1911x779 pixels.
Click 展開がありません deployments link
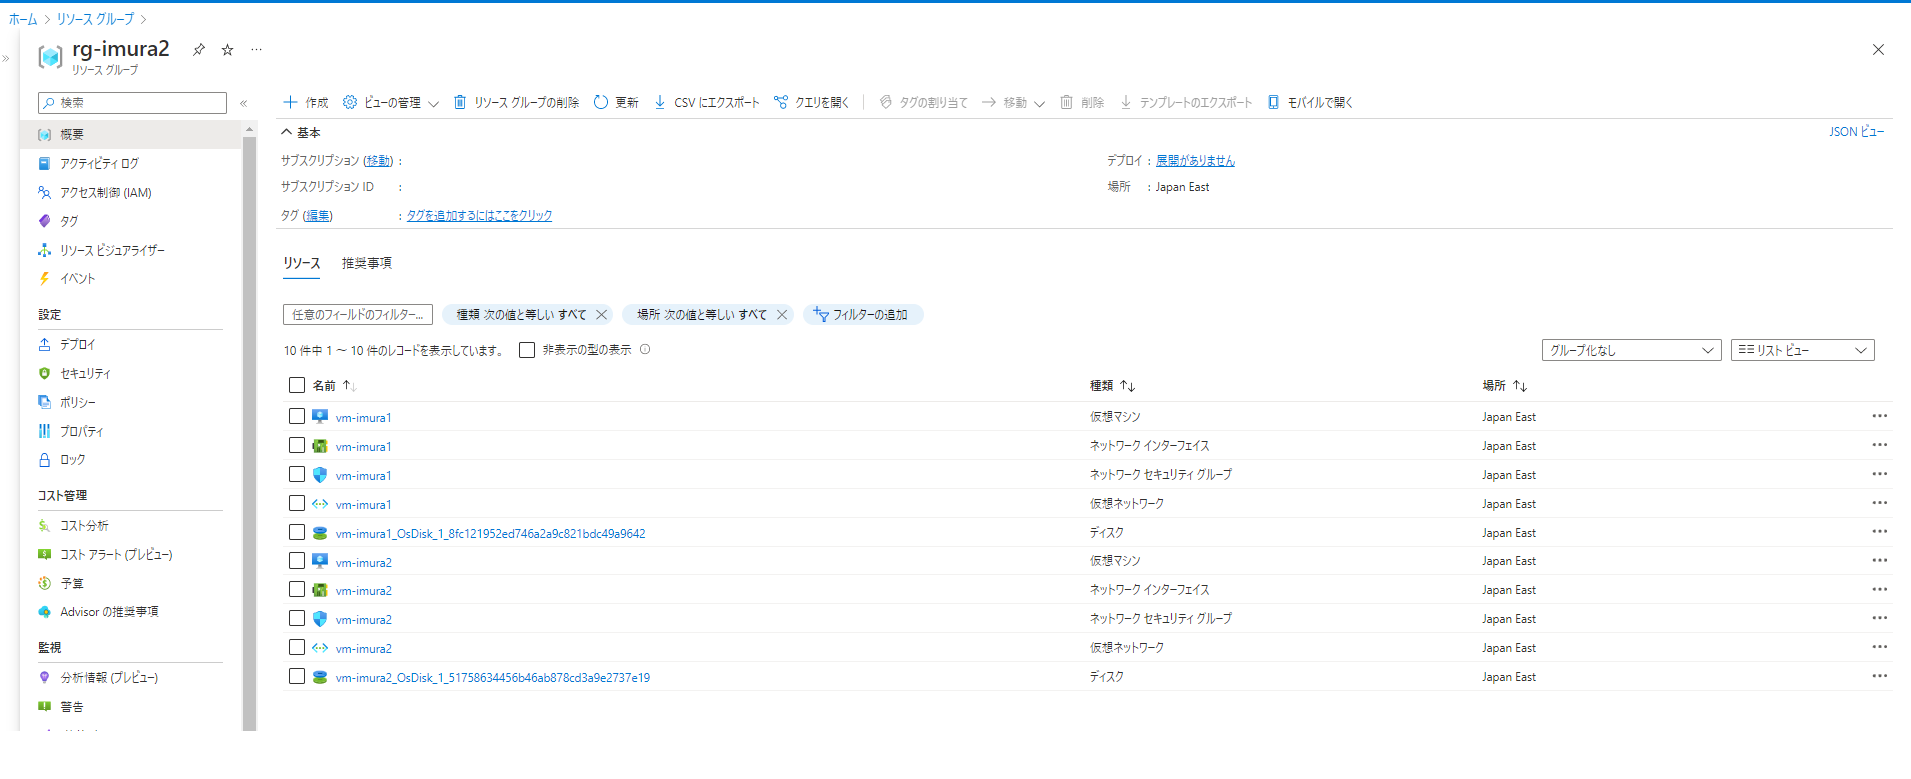[1195, 160]
